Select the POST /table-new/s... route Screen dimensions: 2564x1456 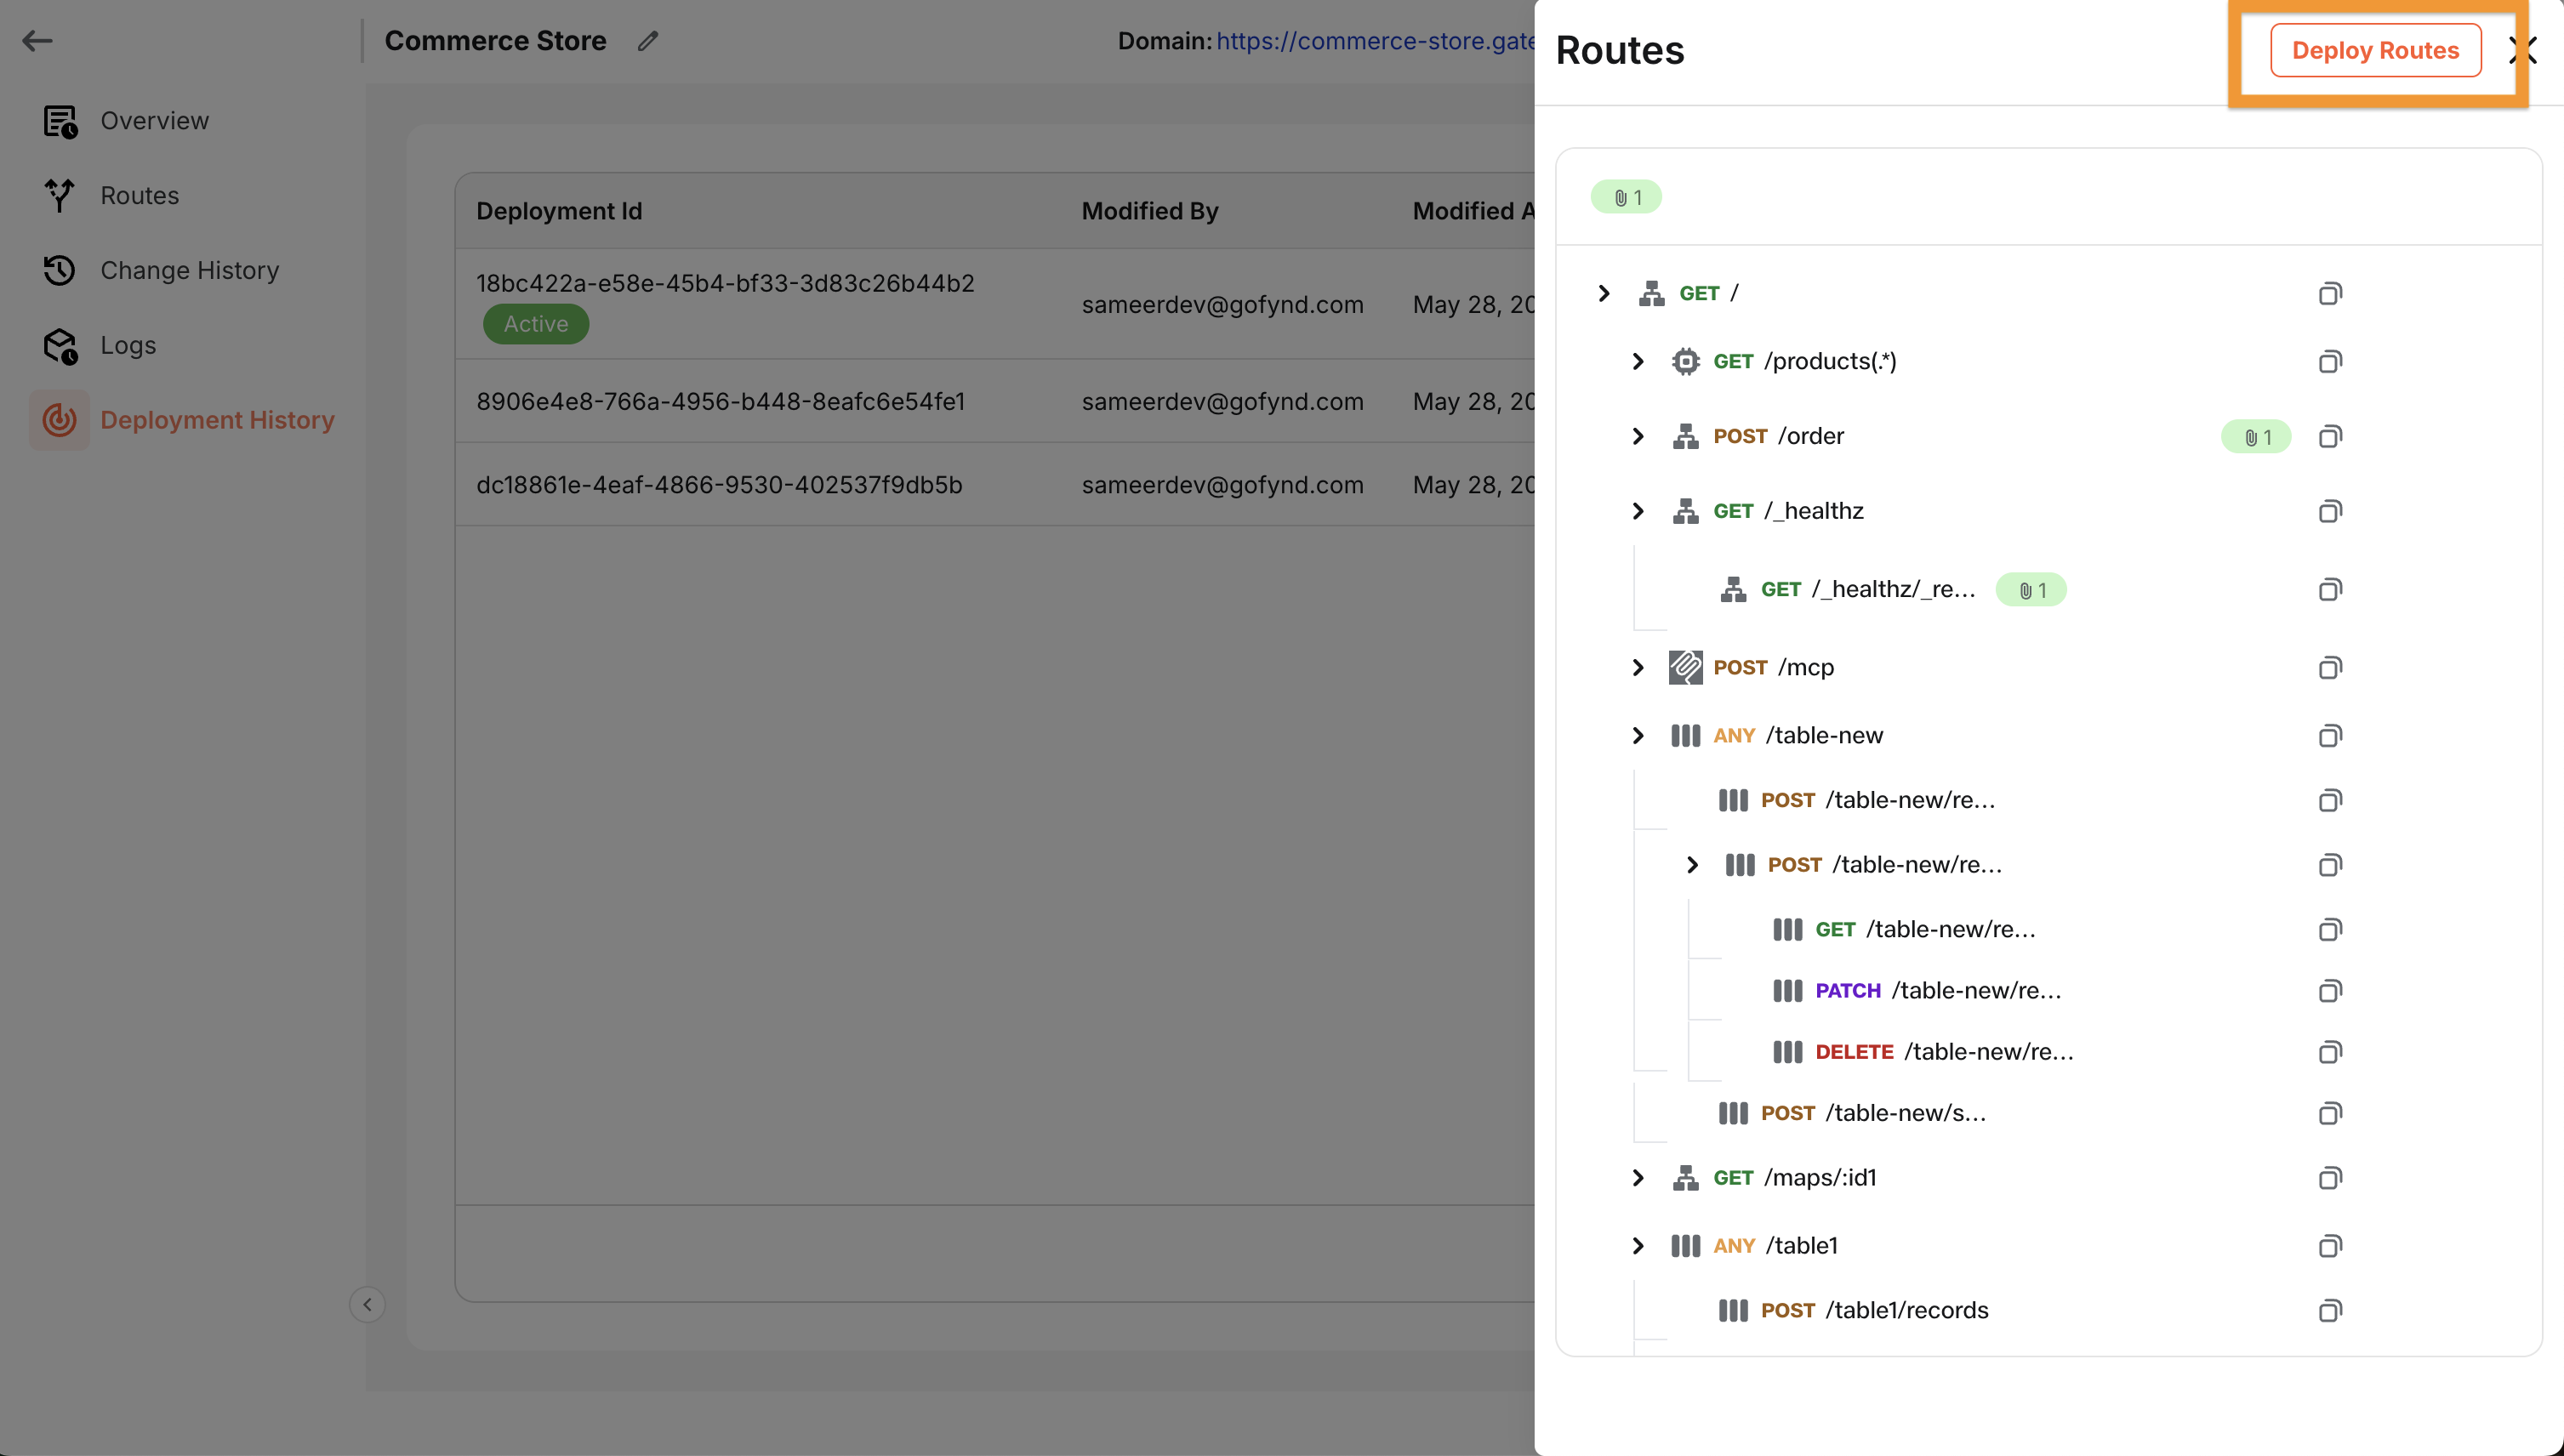tap(1873, 1113)
